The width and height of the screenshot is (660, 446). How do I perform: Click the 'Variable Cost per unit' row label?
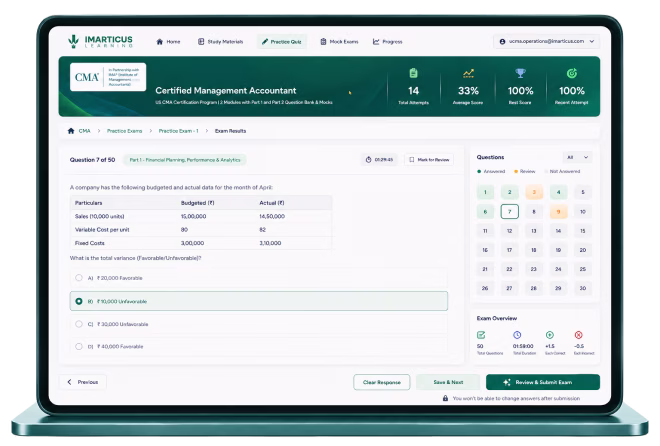click(102, 230)
